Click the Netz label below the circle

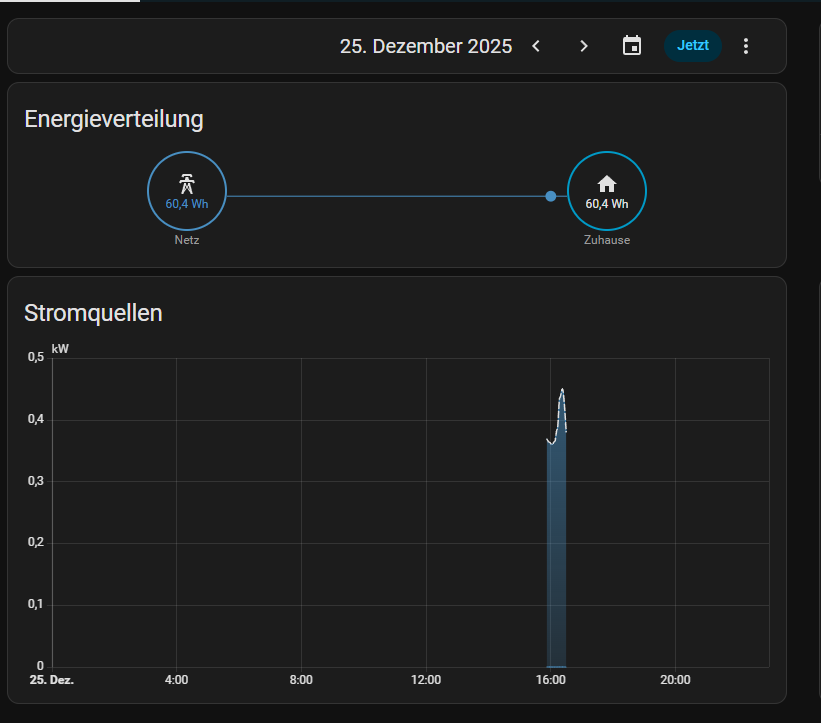[187, 241]
